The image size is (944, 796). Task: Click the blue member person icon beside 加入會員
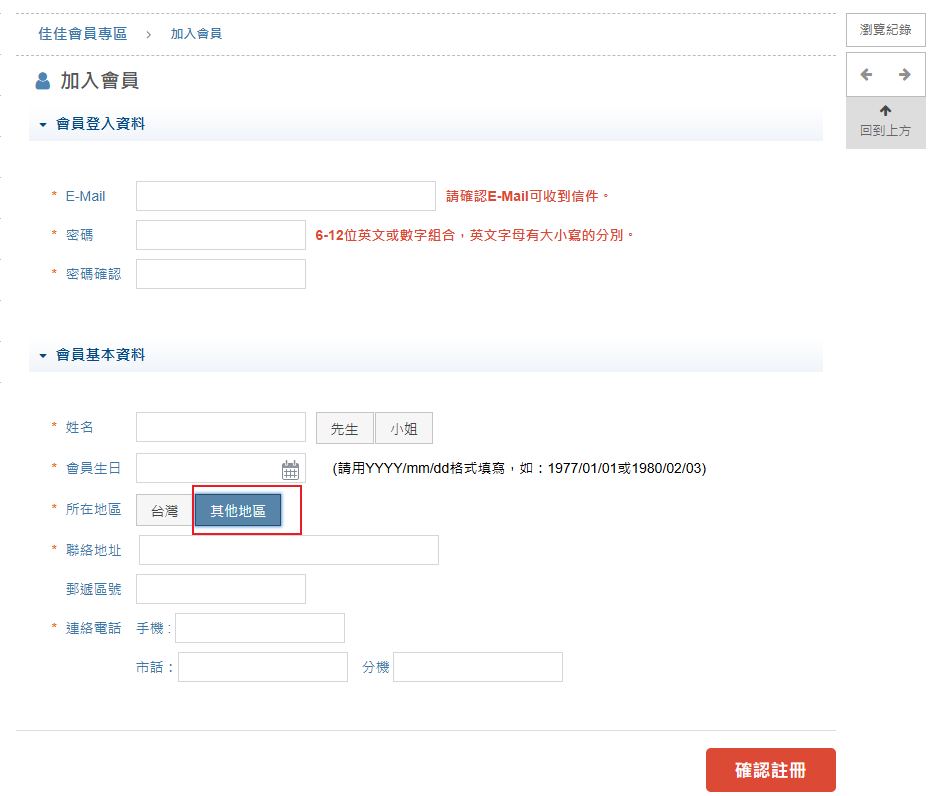(x=38, y=83)
